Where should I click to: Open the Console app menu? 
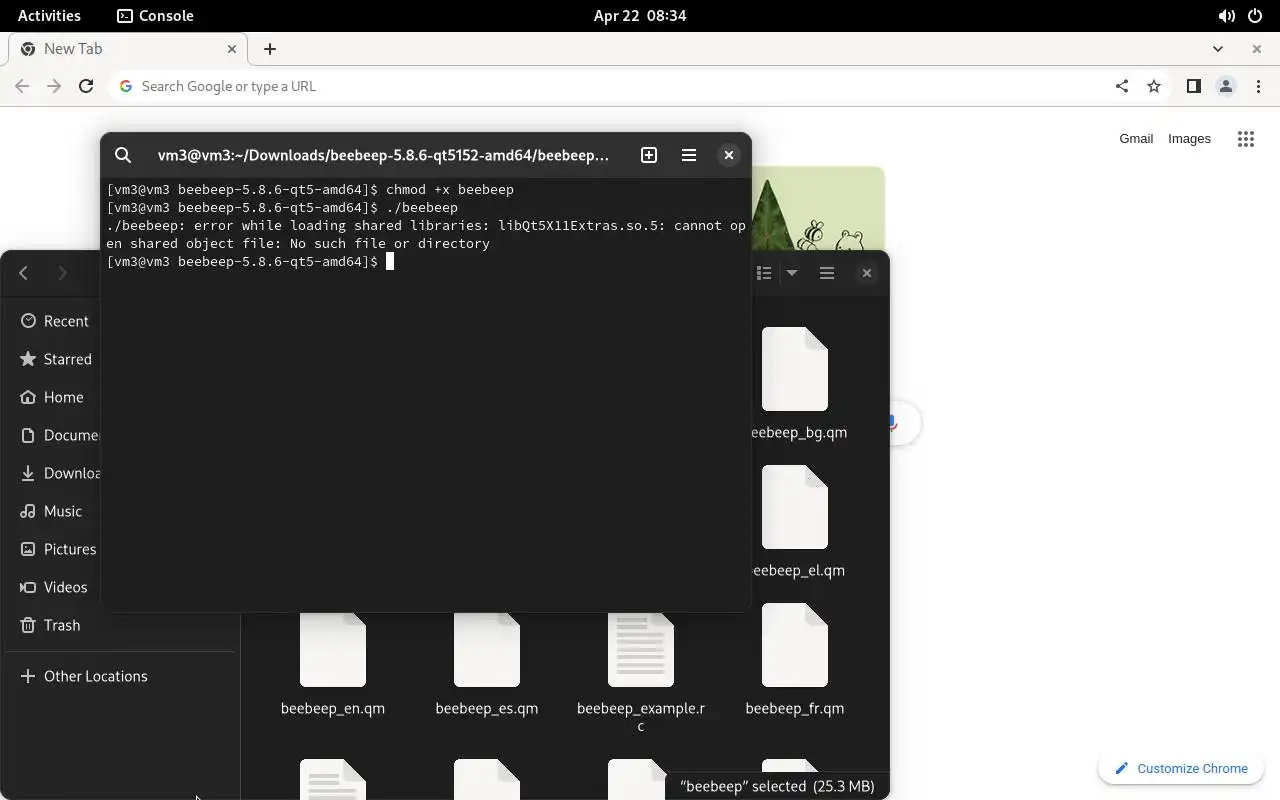coord(155,16)
